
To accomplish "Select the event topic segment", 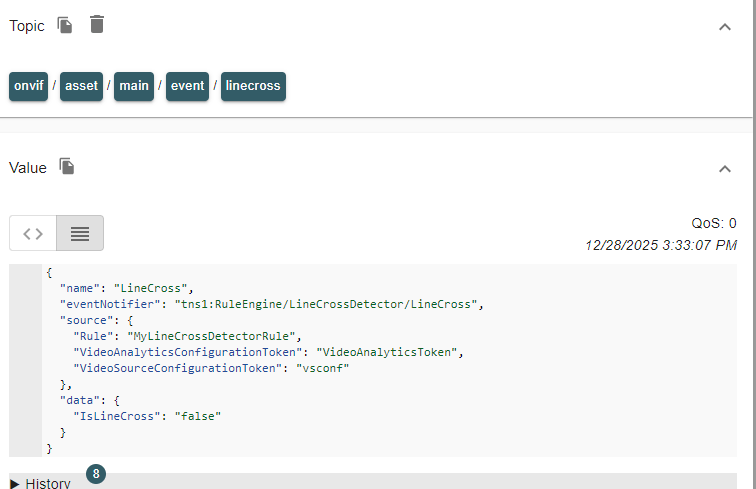I will tap(187, 86).
